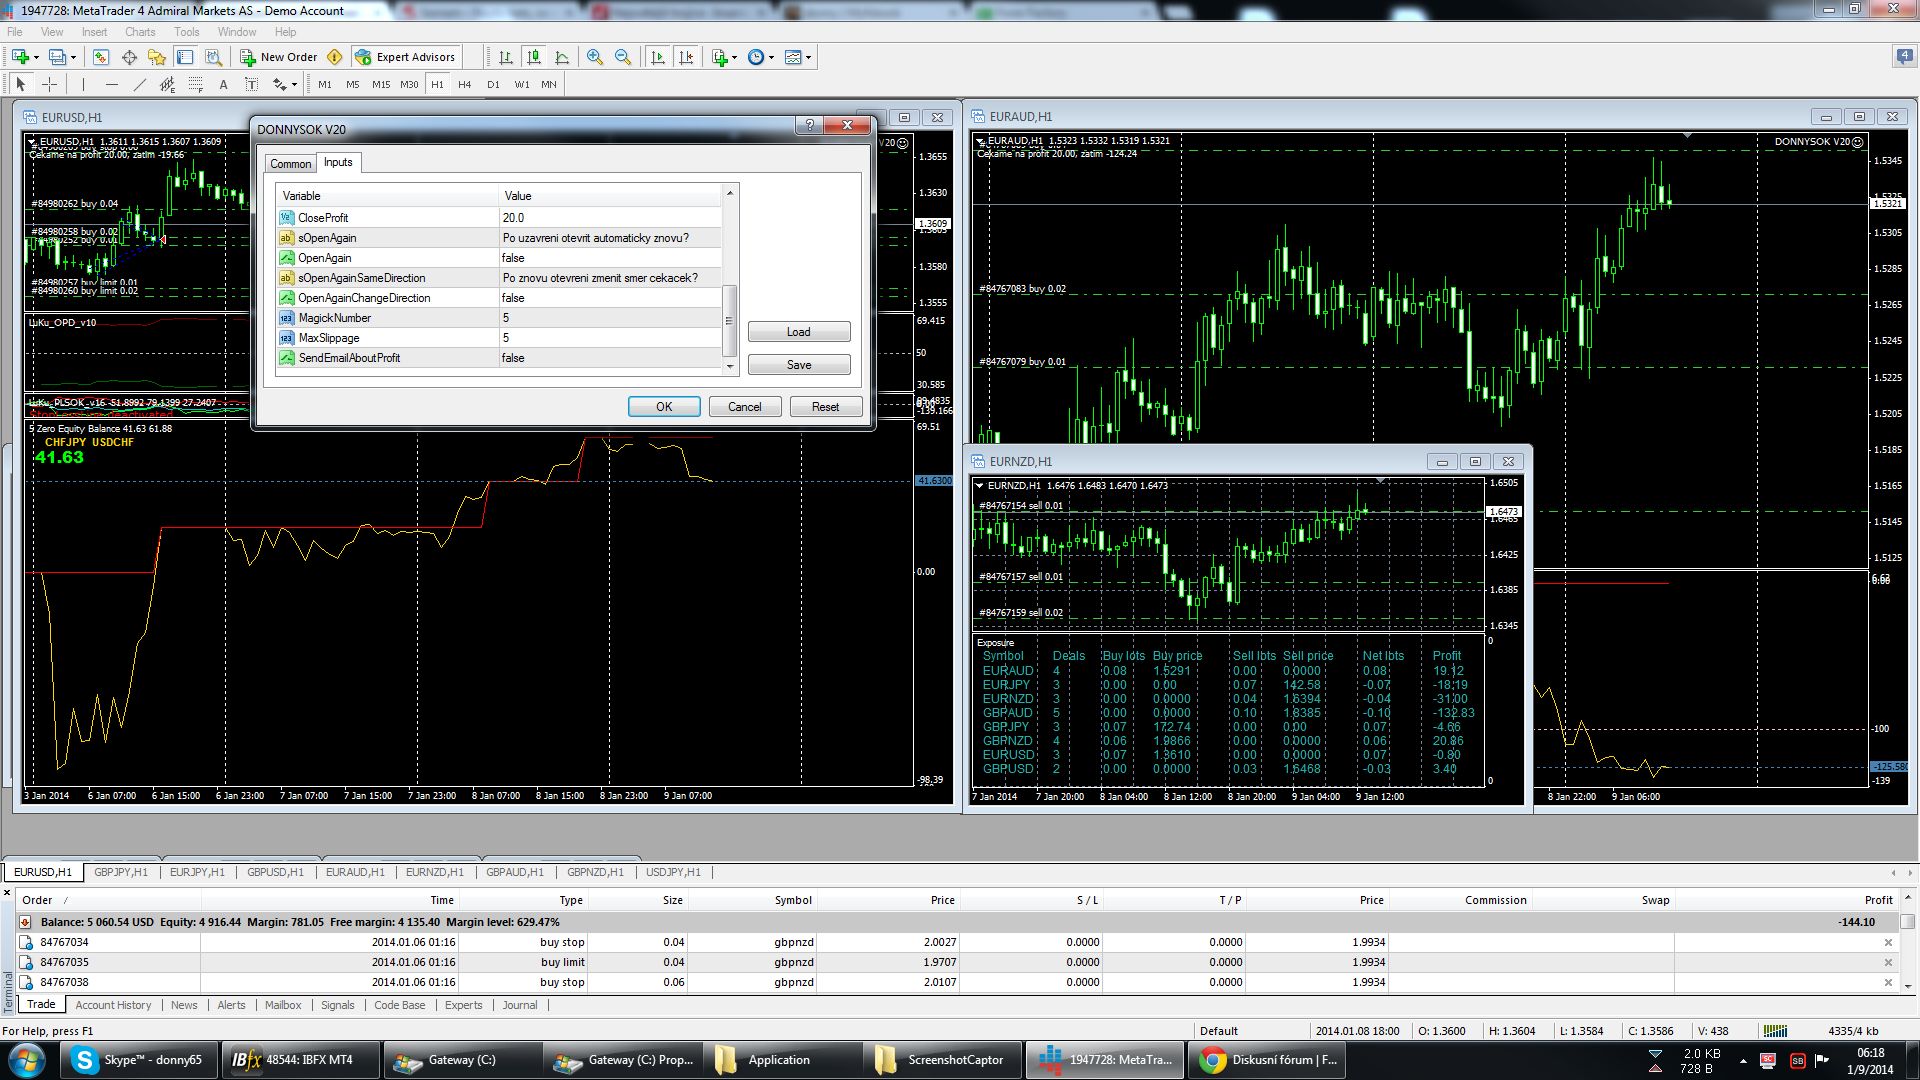Select the Text Label tool
The image size is (1920, 1080).
tap(251, 84)
